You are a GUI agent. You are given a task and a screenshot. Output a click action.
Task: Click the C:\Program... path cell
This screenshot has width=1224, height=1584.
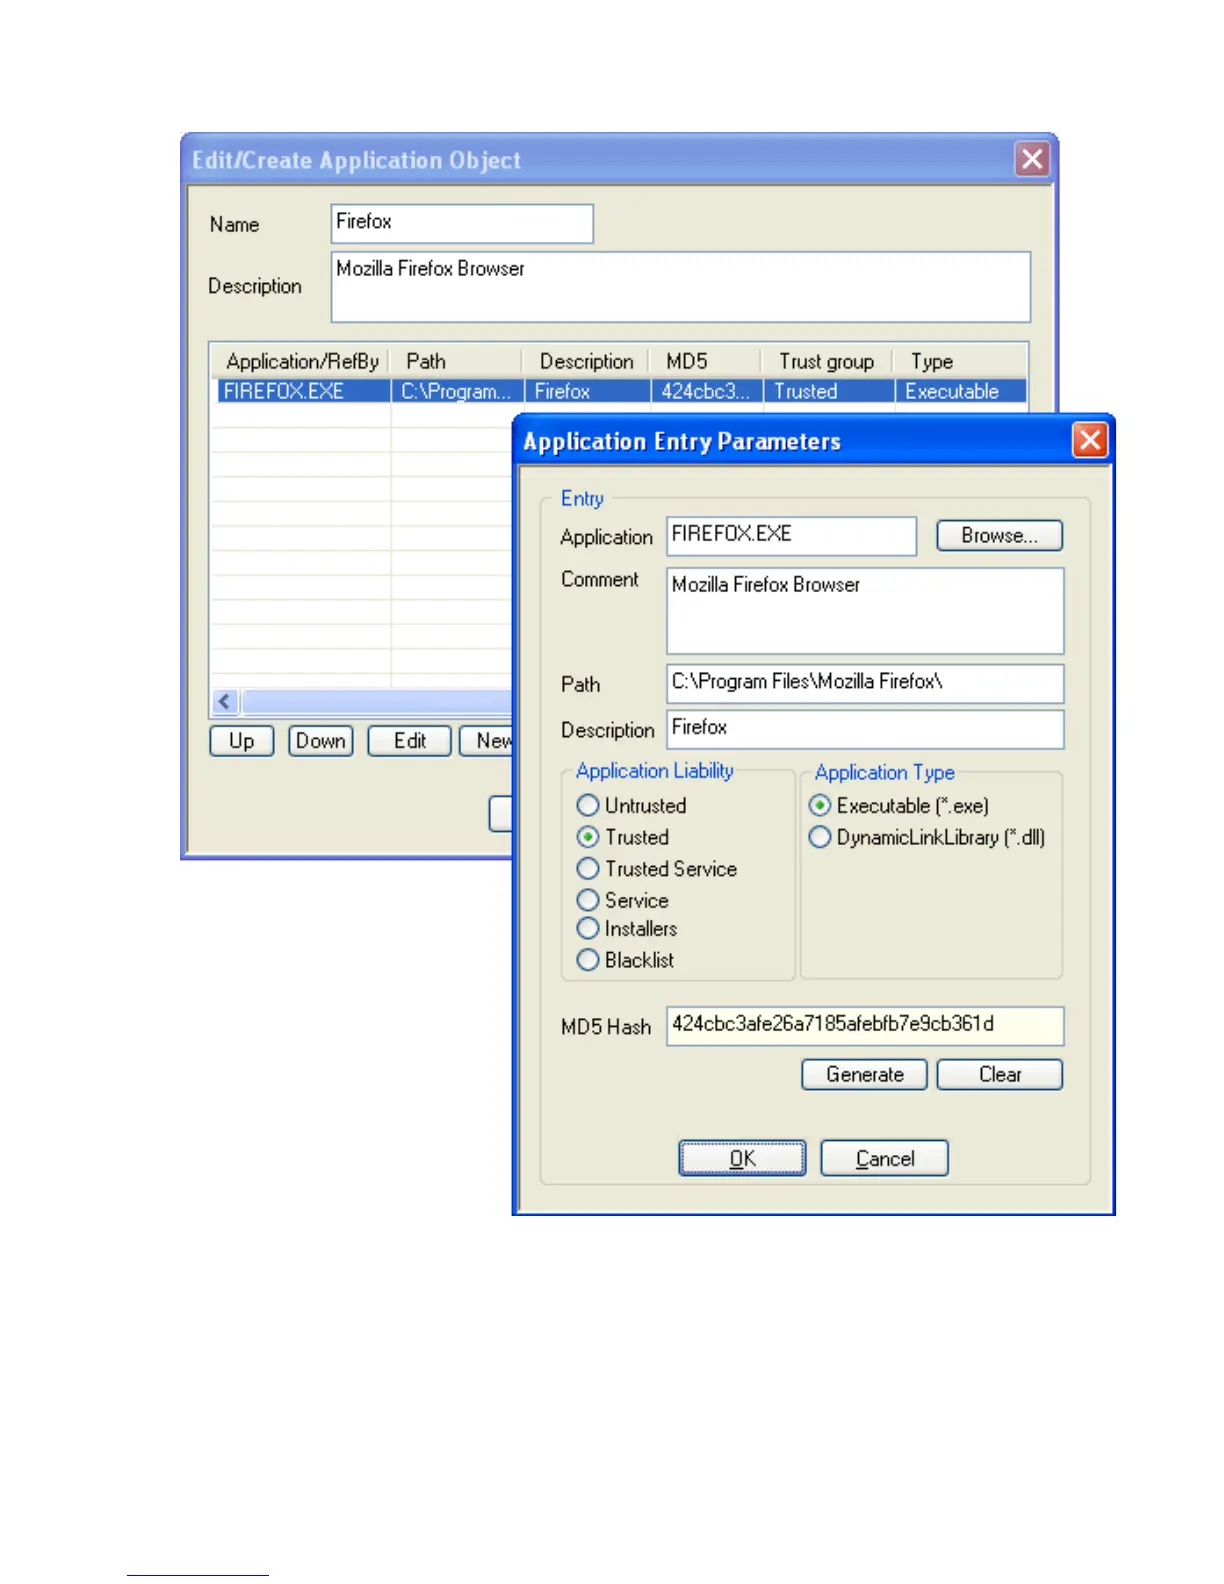[x=457, y=391]
